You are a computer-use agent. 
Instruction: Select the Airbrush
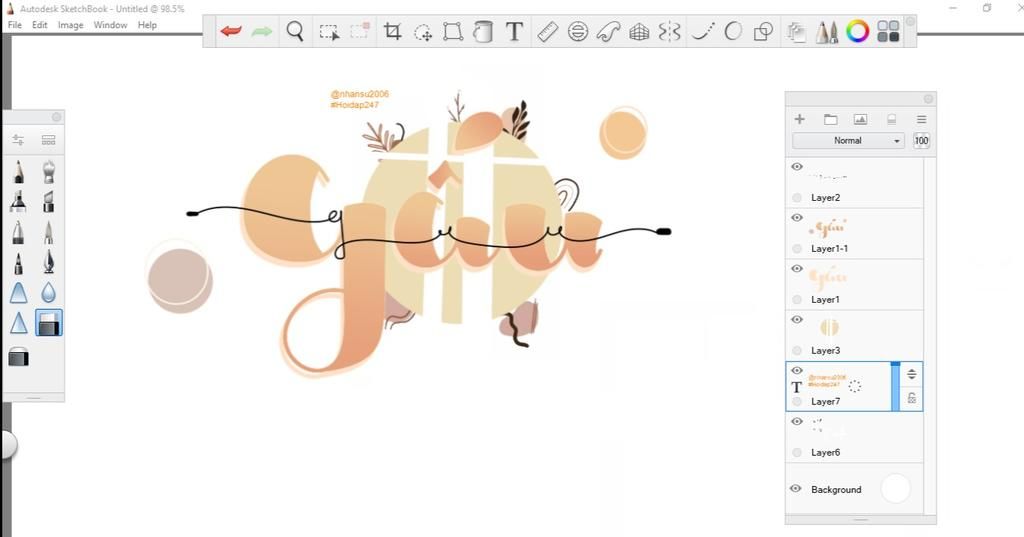(48, 171)
